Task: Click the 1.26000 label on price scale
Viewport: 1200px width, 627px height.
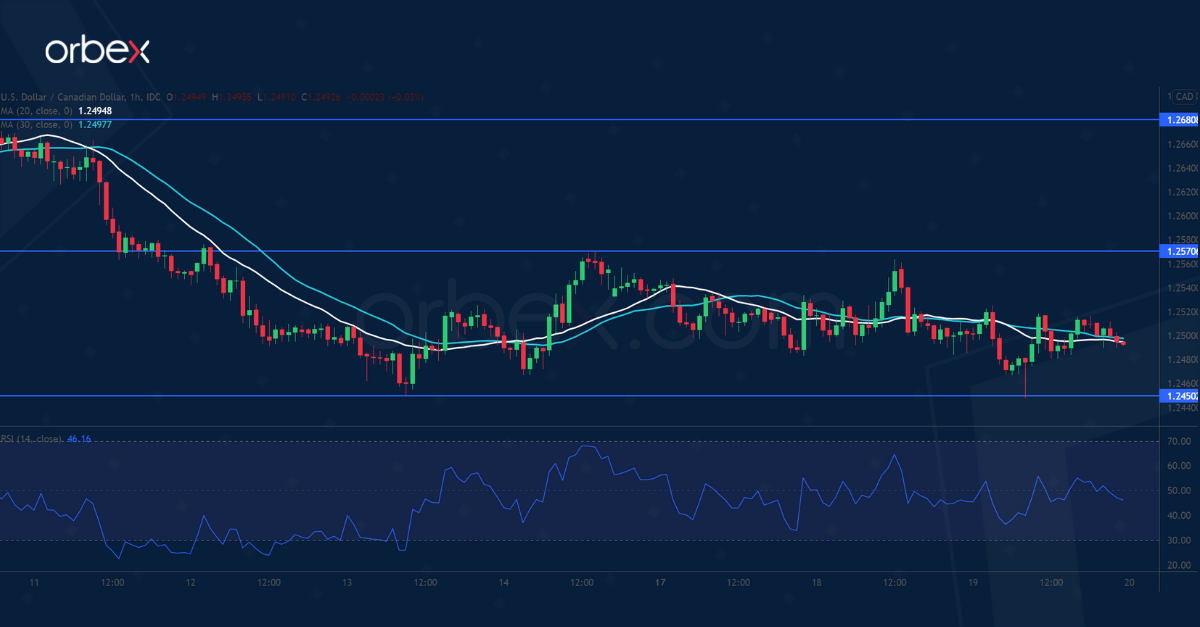Action: [x=1182, y=216]
